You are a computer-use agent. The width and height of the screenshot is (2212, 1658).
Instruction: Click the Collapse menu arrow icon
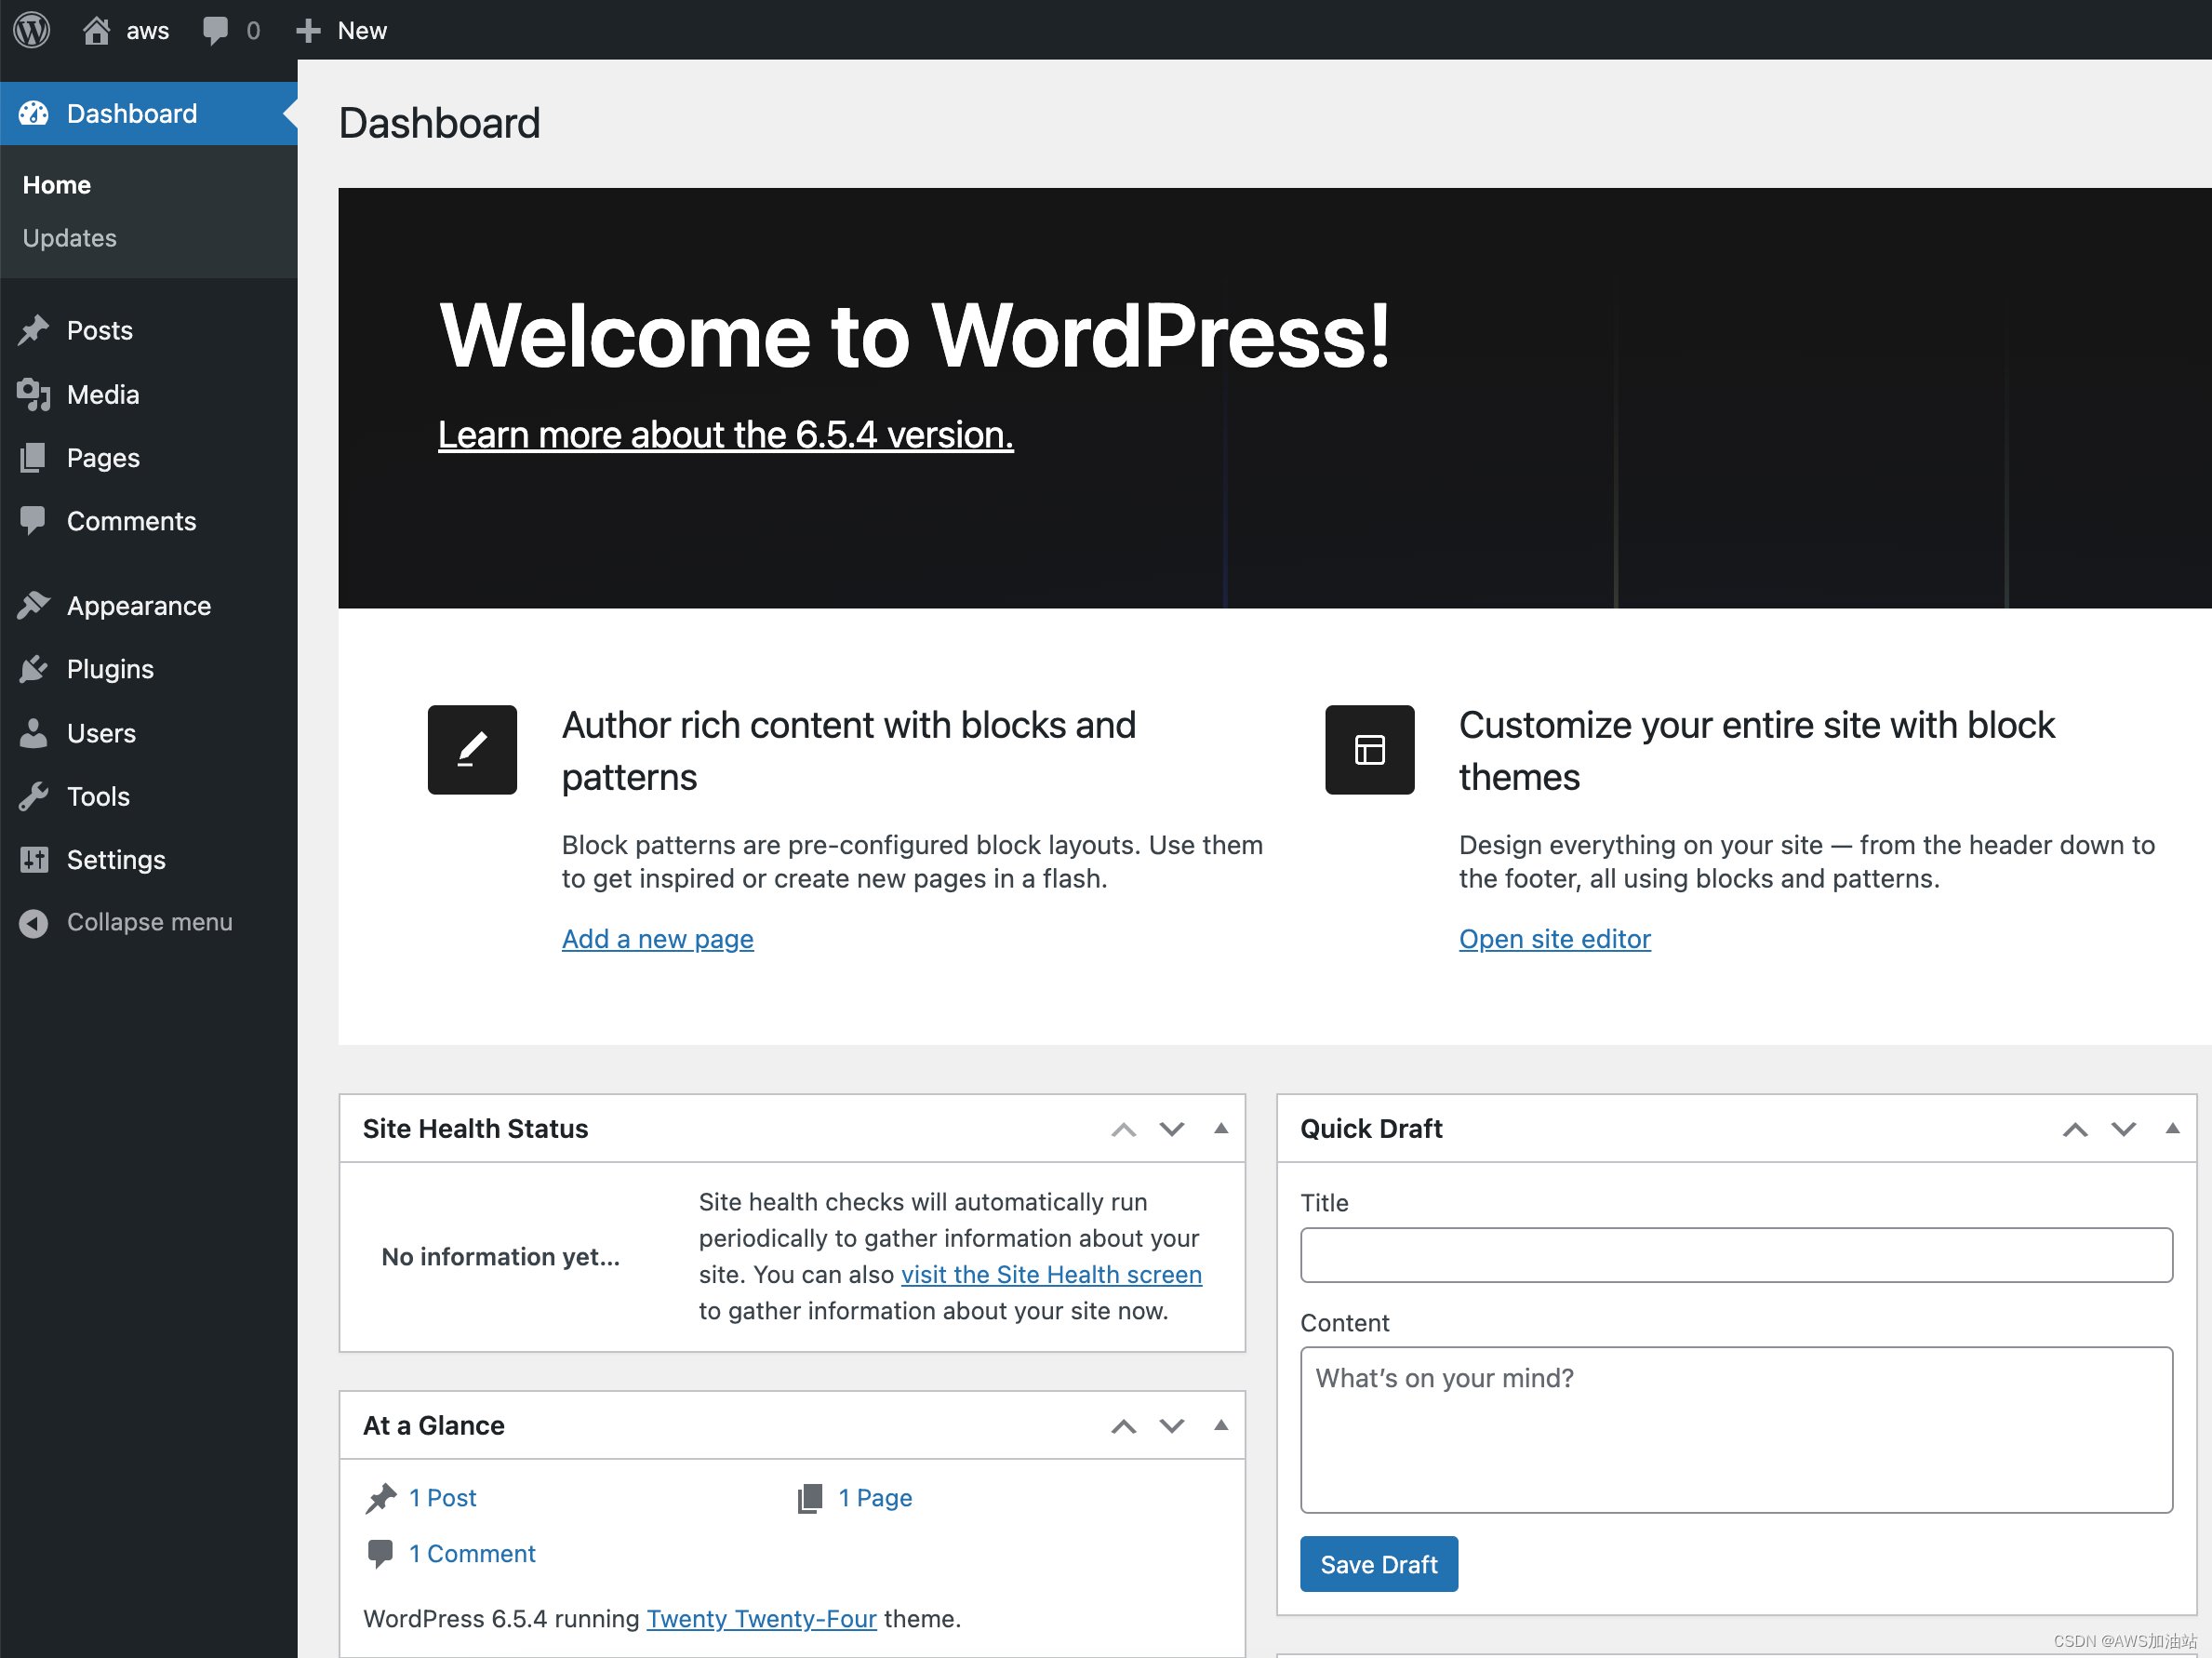(34, 923)
